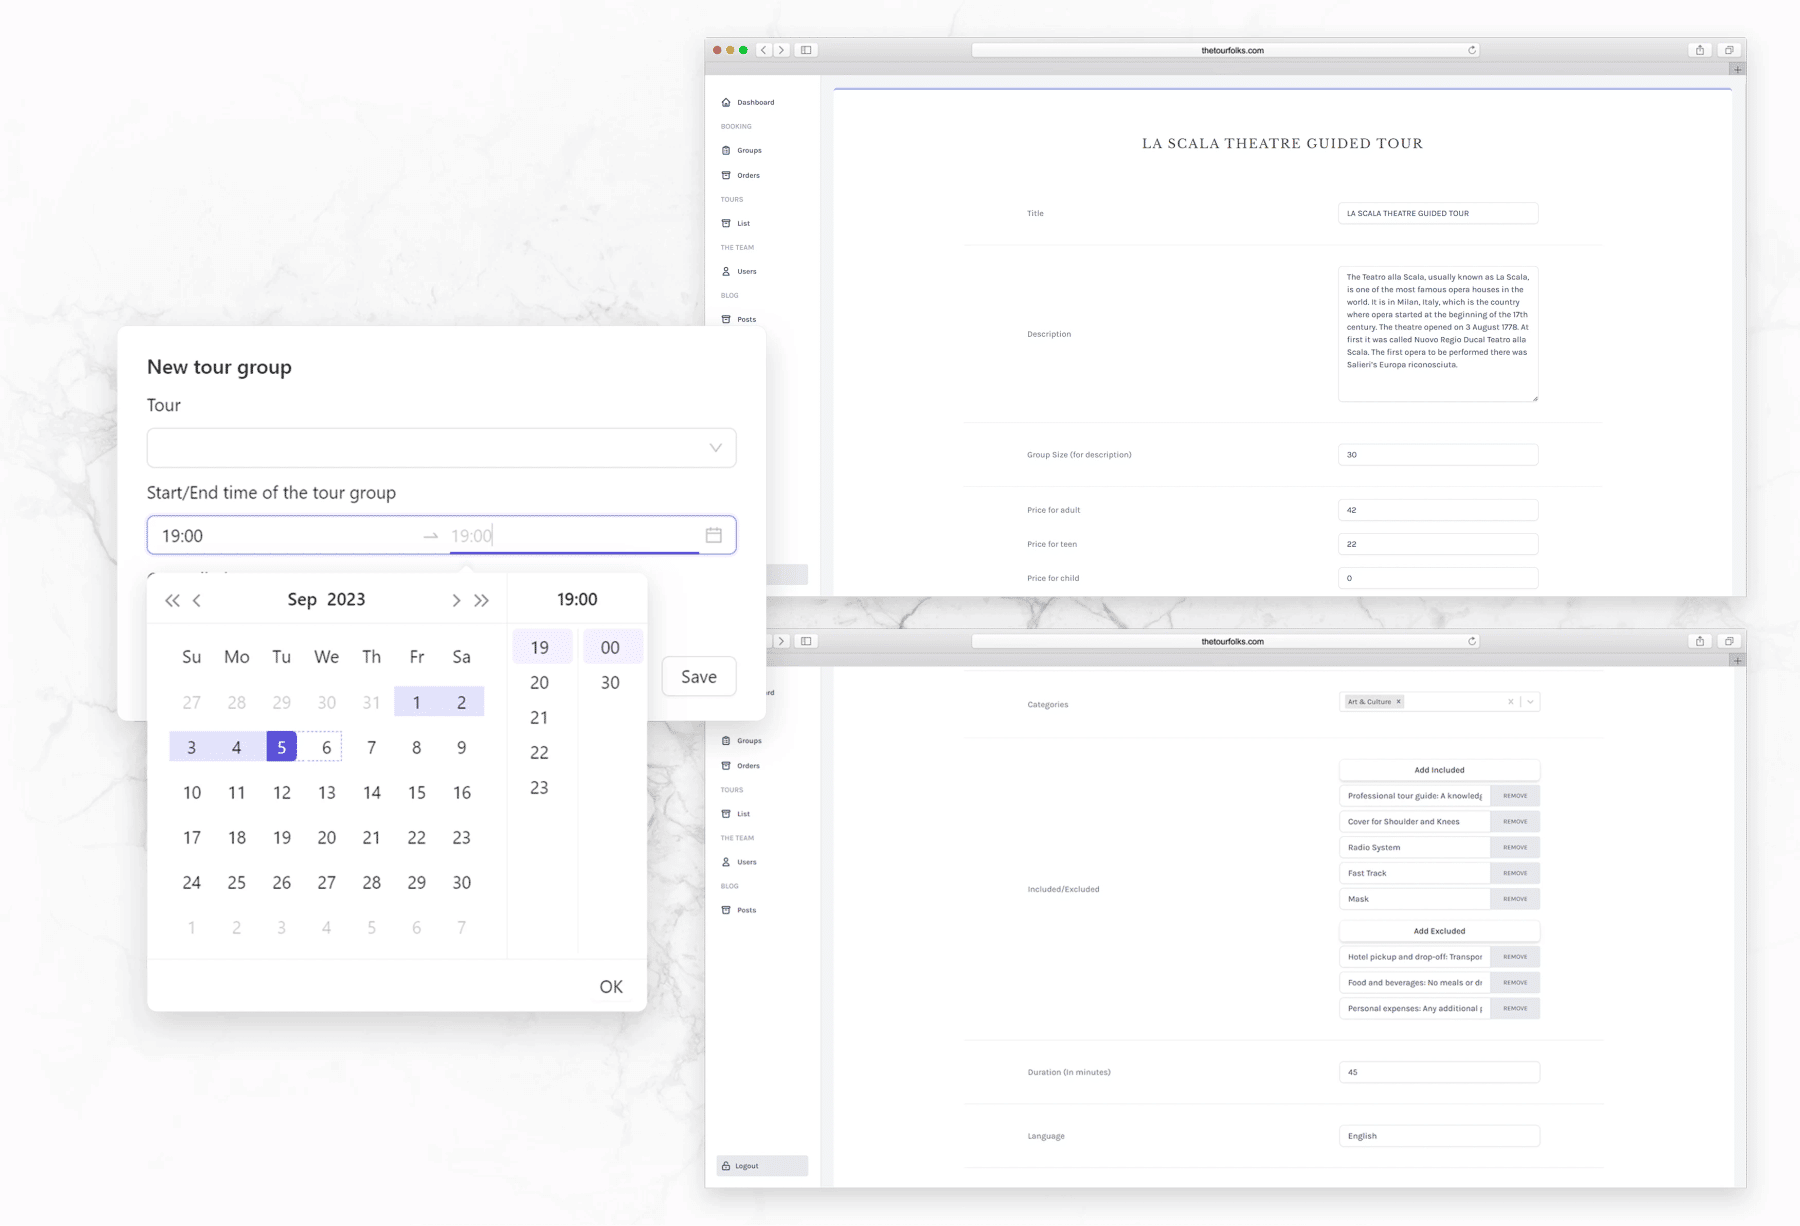
Task: Open Users in top window sidebar
Action: (x=739, y=271)
